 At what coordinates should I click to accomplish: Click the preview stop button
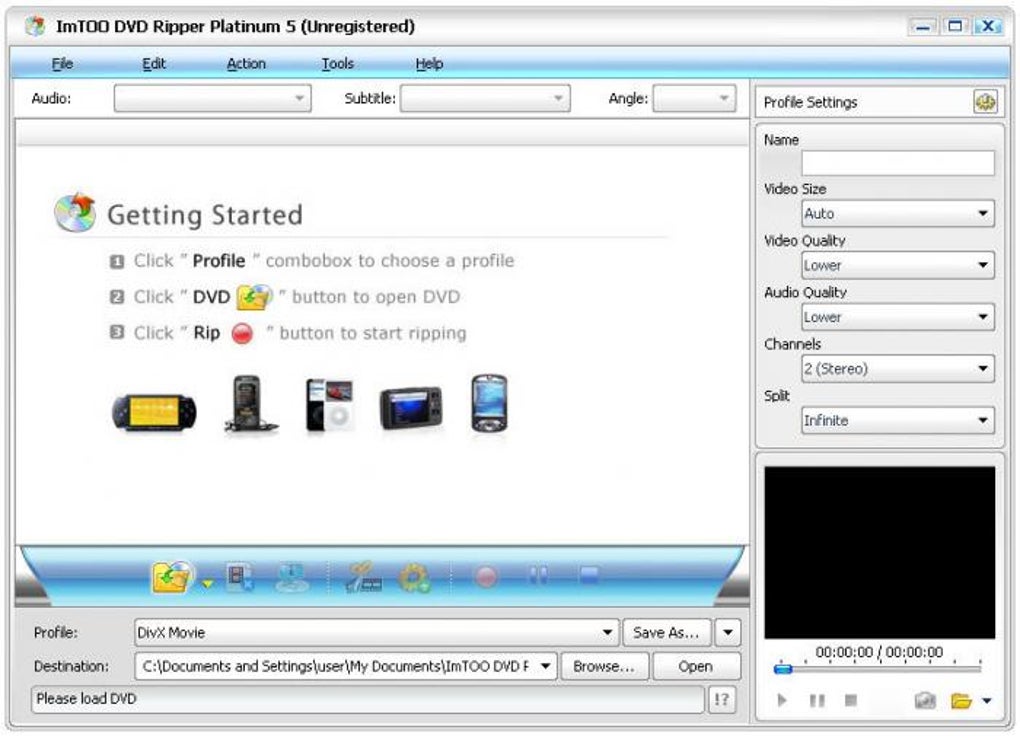pos(850,700)
